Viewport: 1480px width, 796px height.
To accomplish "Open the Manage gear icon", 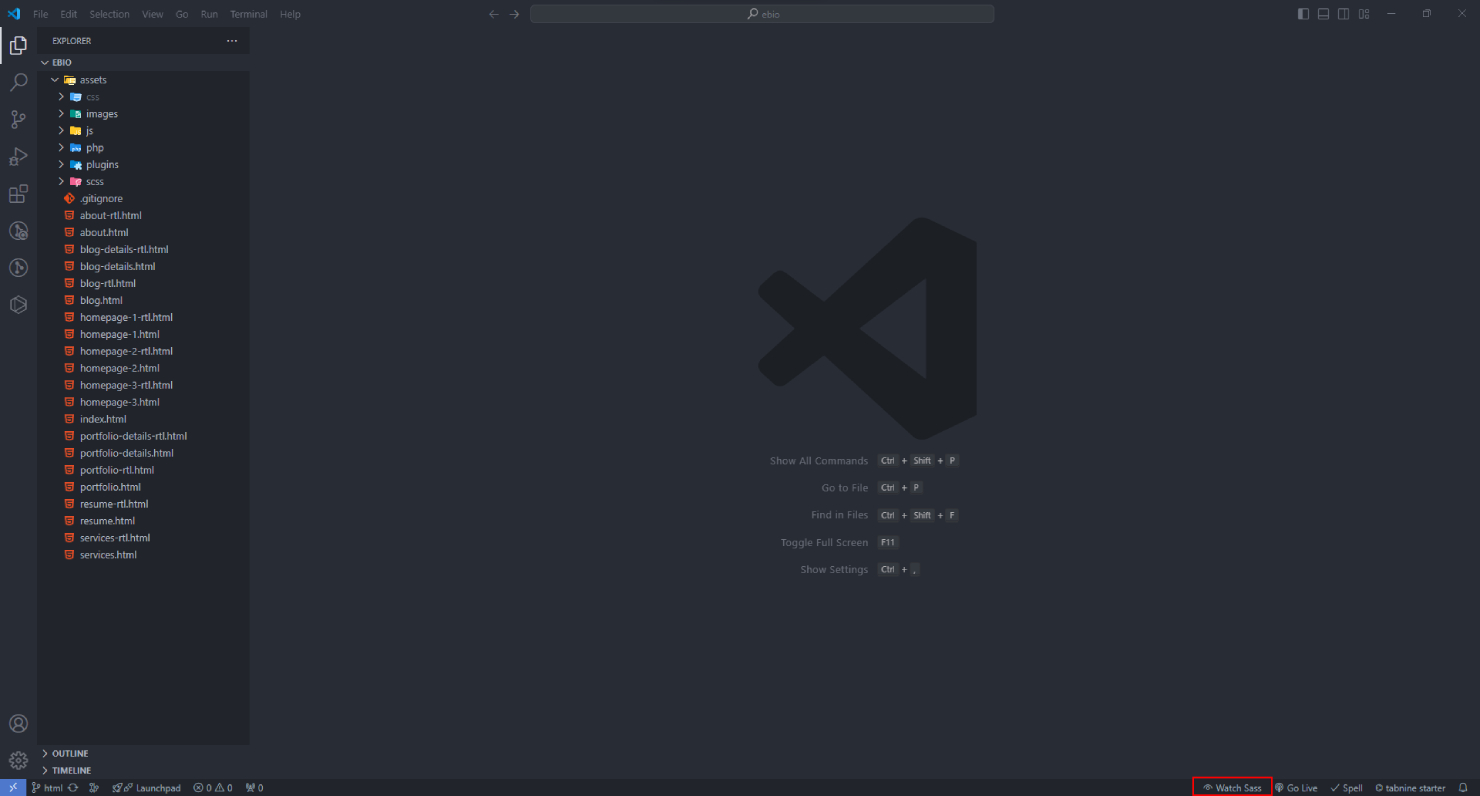I will pyautogui.click(x=18, y=760).
